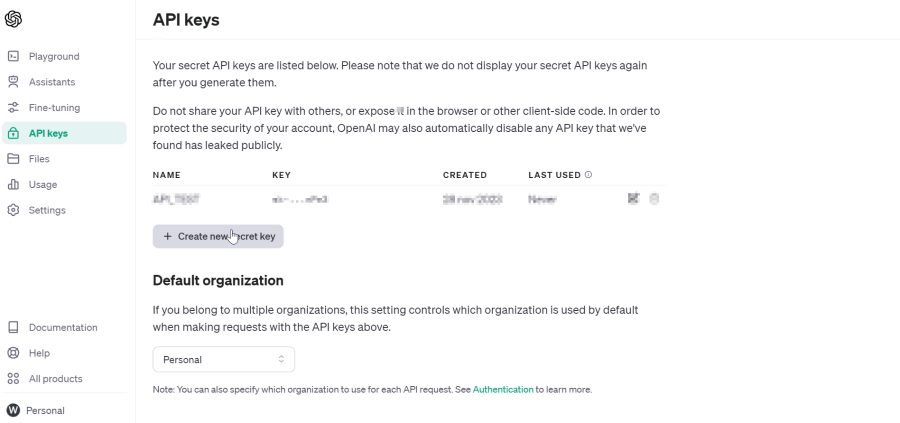Click the Settings gear icon
The width and height of the screenshot is (900, 423).
[13, 210]
